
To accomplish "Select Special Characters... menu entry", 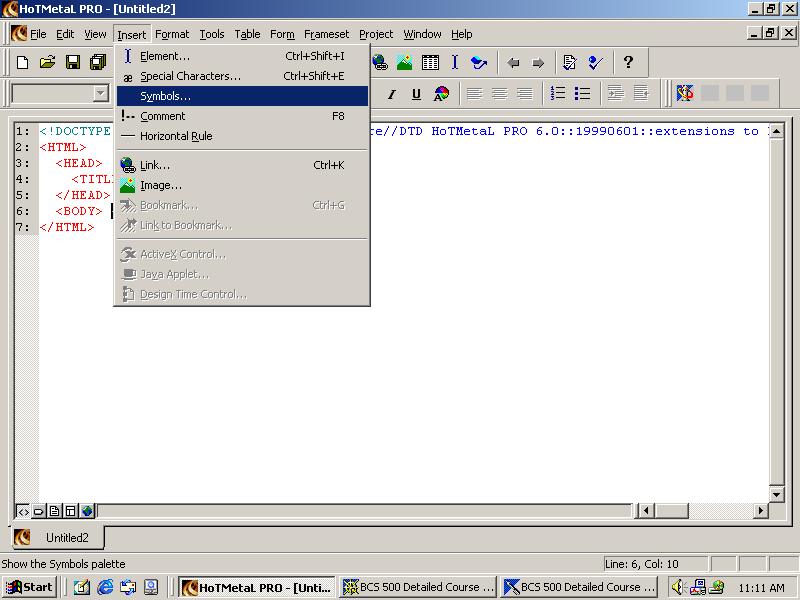I will [242, 76].
